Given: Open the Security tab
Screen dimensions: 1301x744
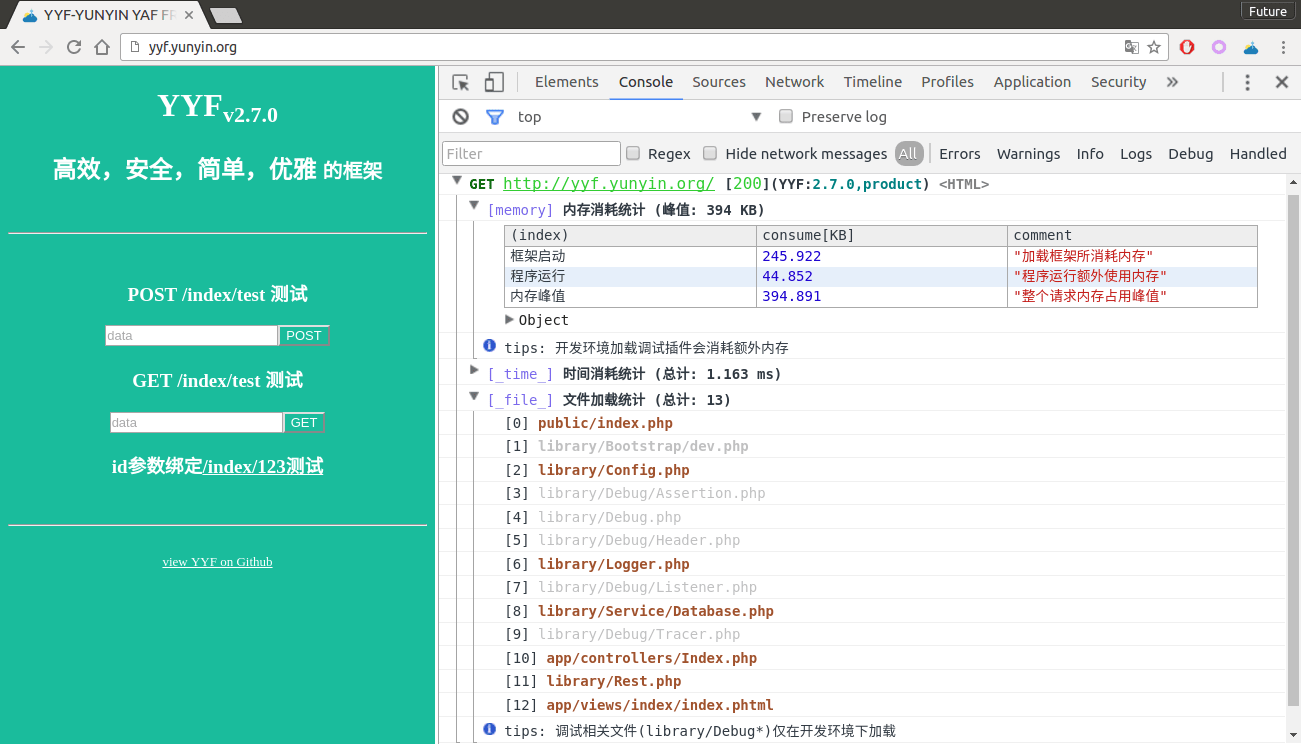Looking at the screenshot, I should [1118, 82].
